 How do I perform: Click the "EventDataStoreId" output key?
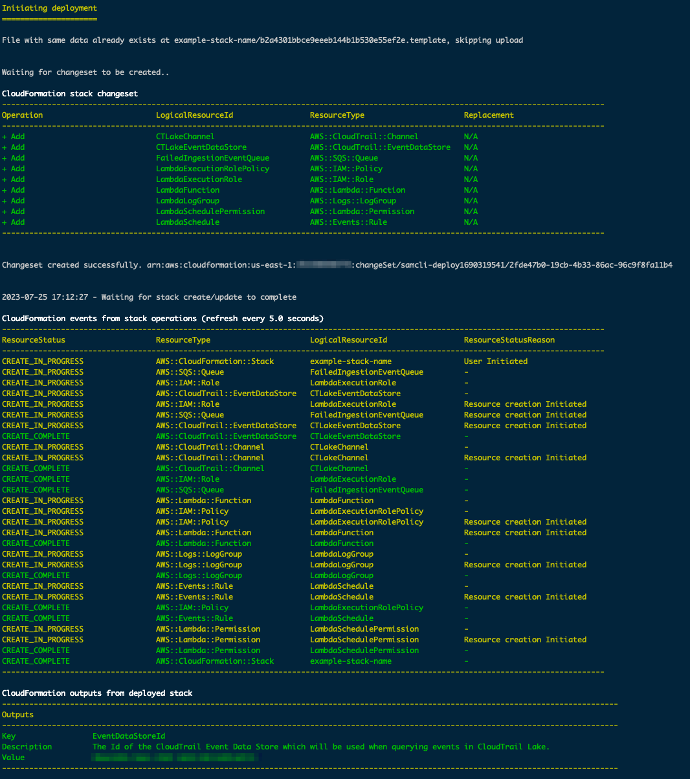[129, 736]
